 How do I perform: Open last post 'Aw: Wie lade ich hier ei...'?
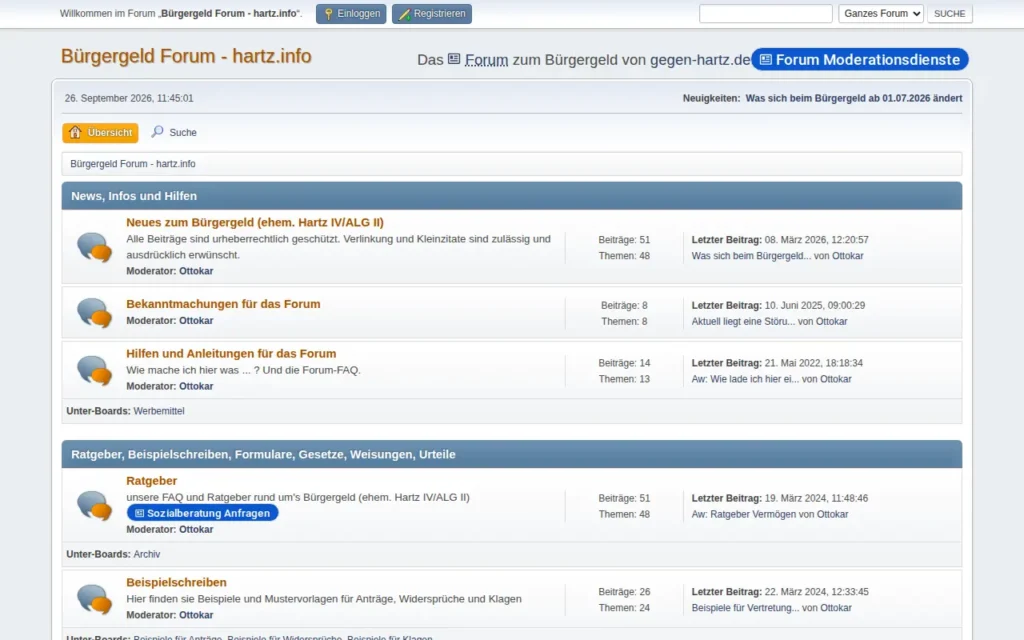745,379
